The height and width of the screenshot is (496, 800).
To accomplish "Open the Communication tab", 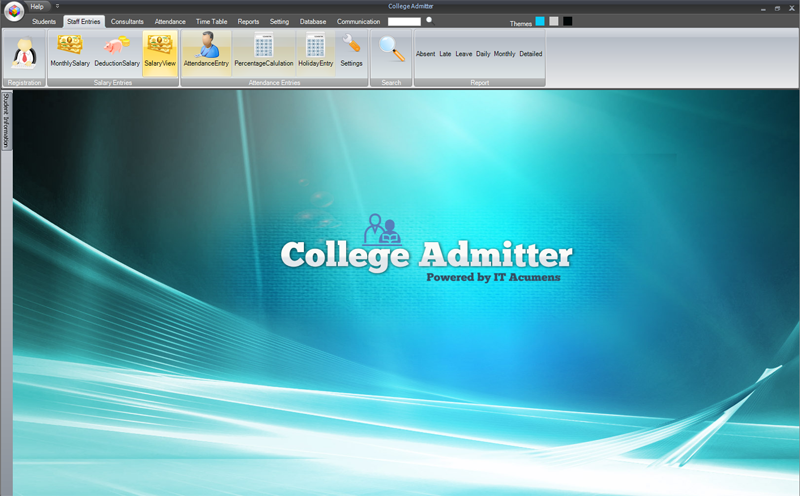I will [x=358, y=21].
